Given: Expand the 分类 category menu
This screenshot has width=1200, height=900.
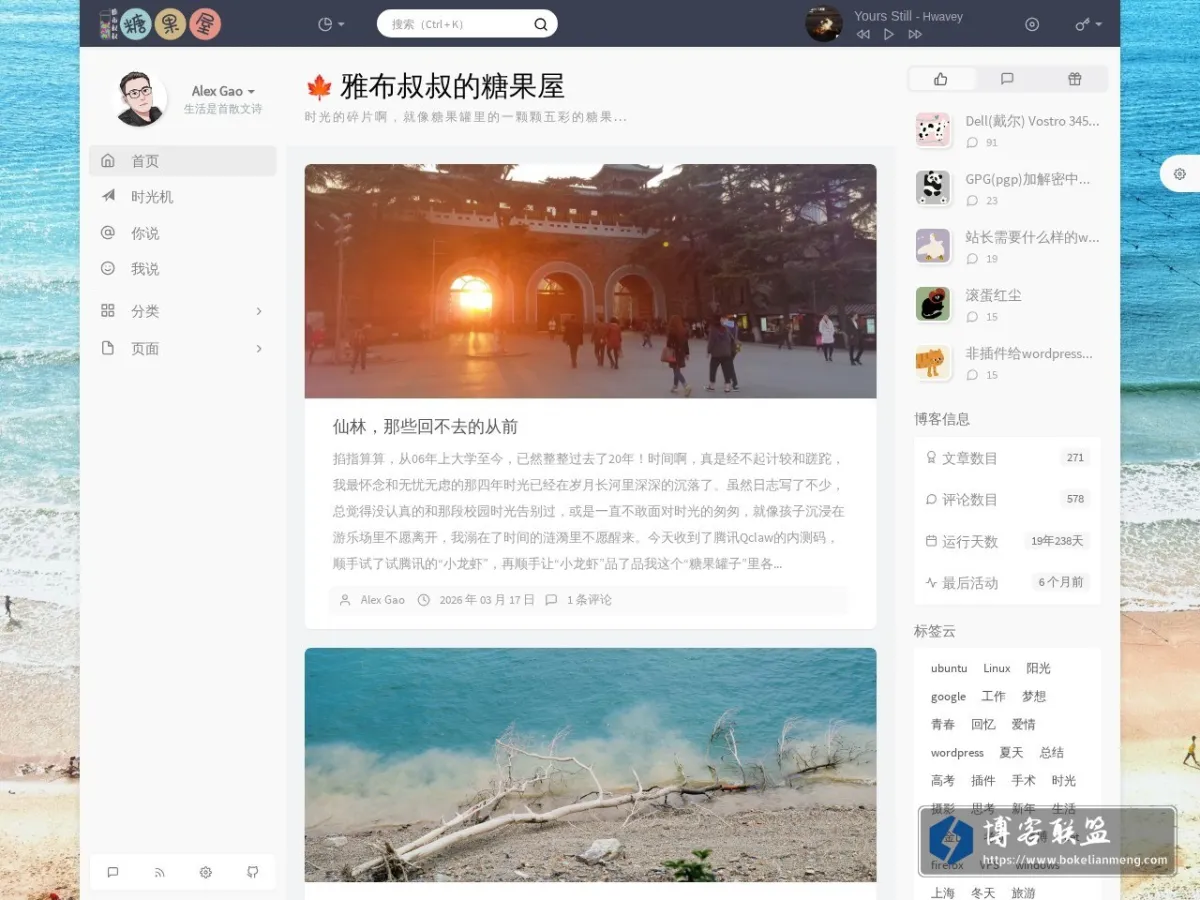Looking at the screenshot, I should [183, 311].
